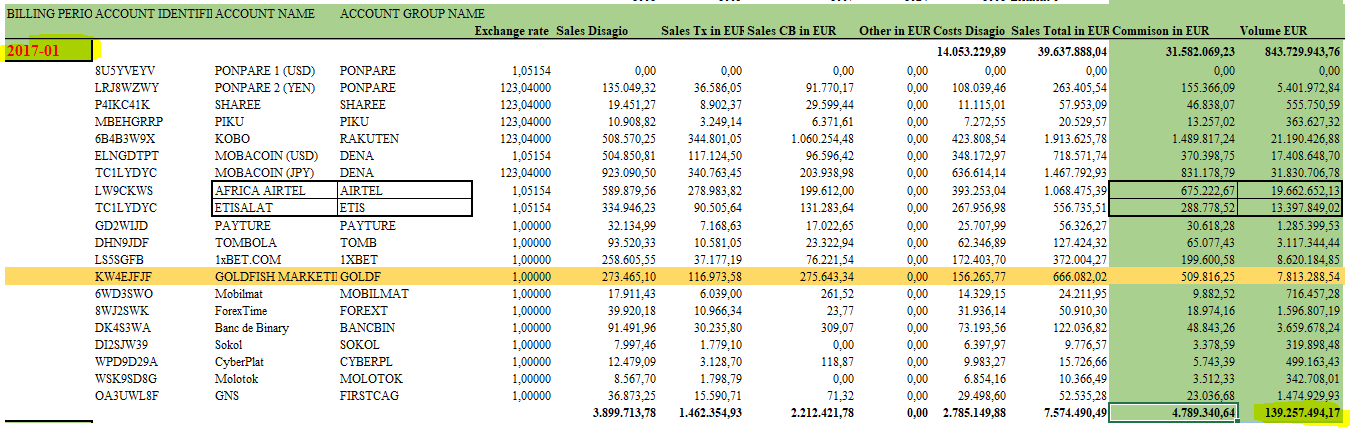The width and height of the screenshot is (1350, 427).
Task: Click the ForexTime account name cell
Action: point(245,309)
